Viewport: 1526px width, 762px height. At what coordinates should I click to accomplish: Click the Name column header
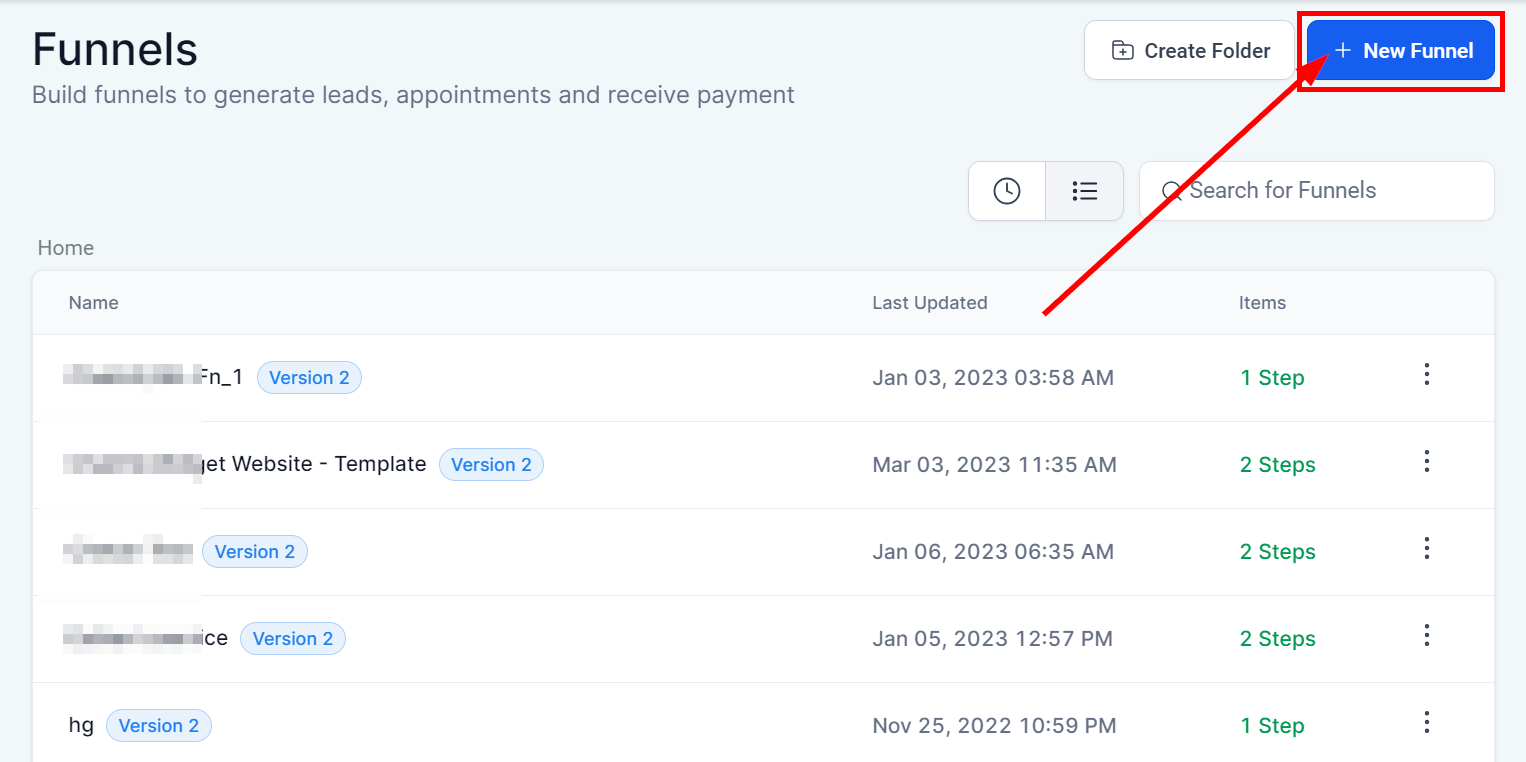coord(94,303)
